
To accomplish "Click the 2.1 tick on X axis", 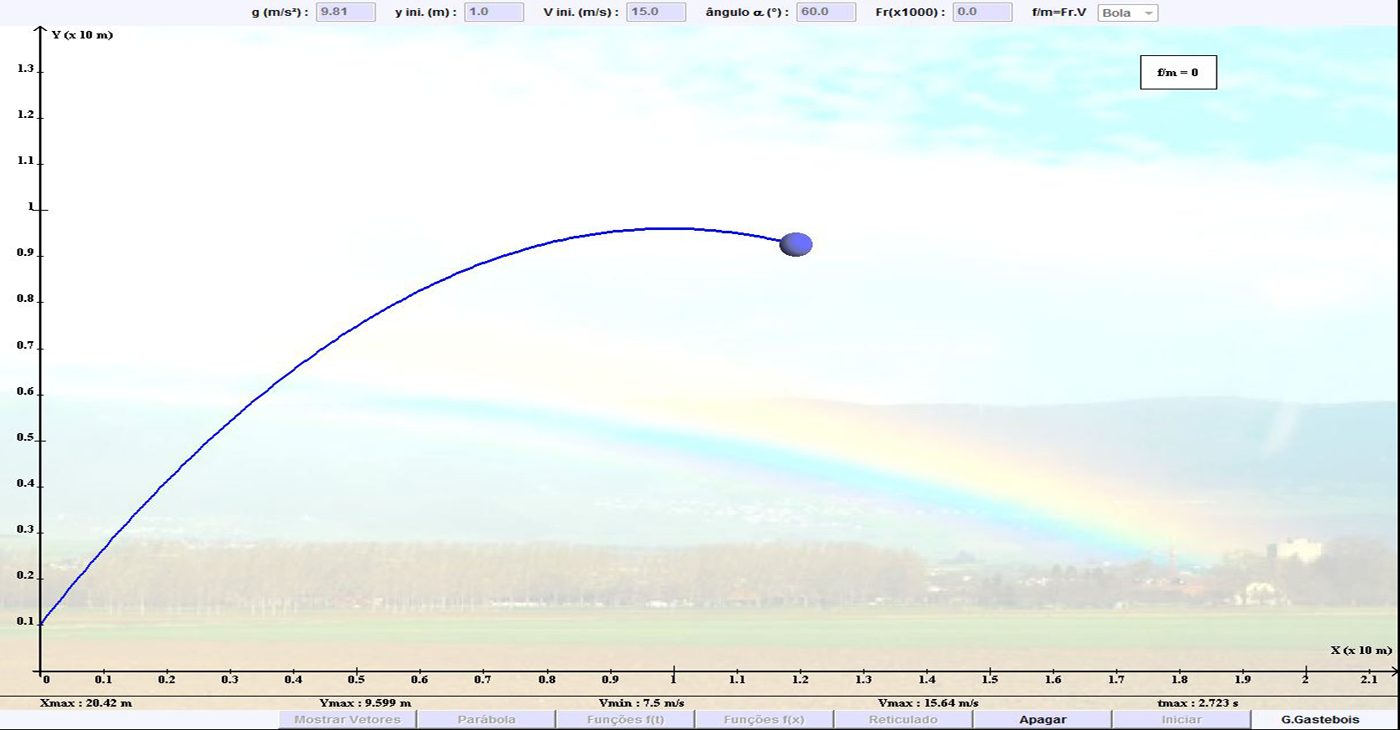I will (1369, 680).
